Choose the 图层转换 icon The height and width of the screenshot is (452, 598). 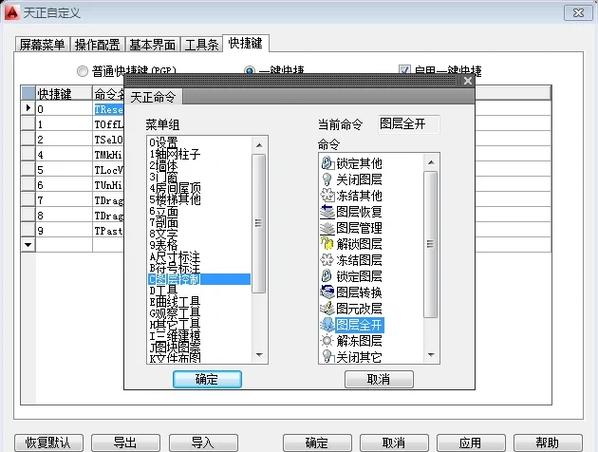327,292
